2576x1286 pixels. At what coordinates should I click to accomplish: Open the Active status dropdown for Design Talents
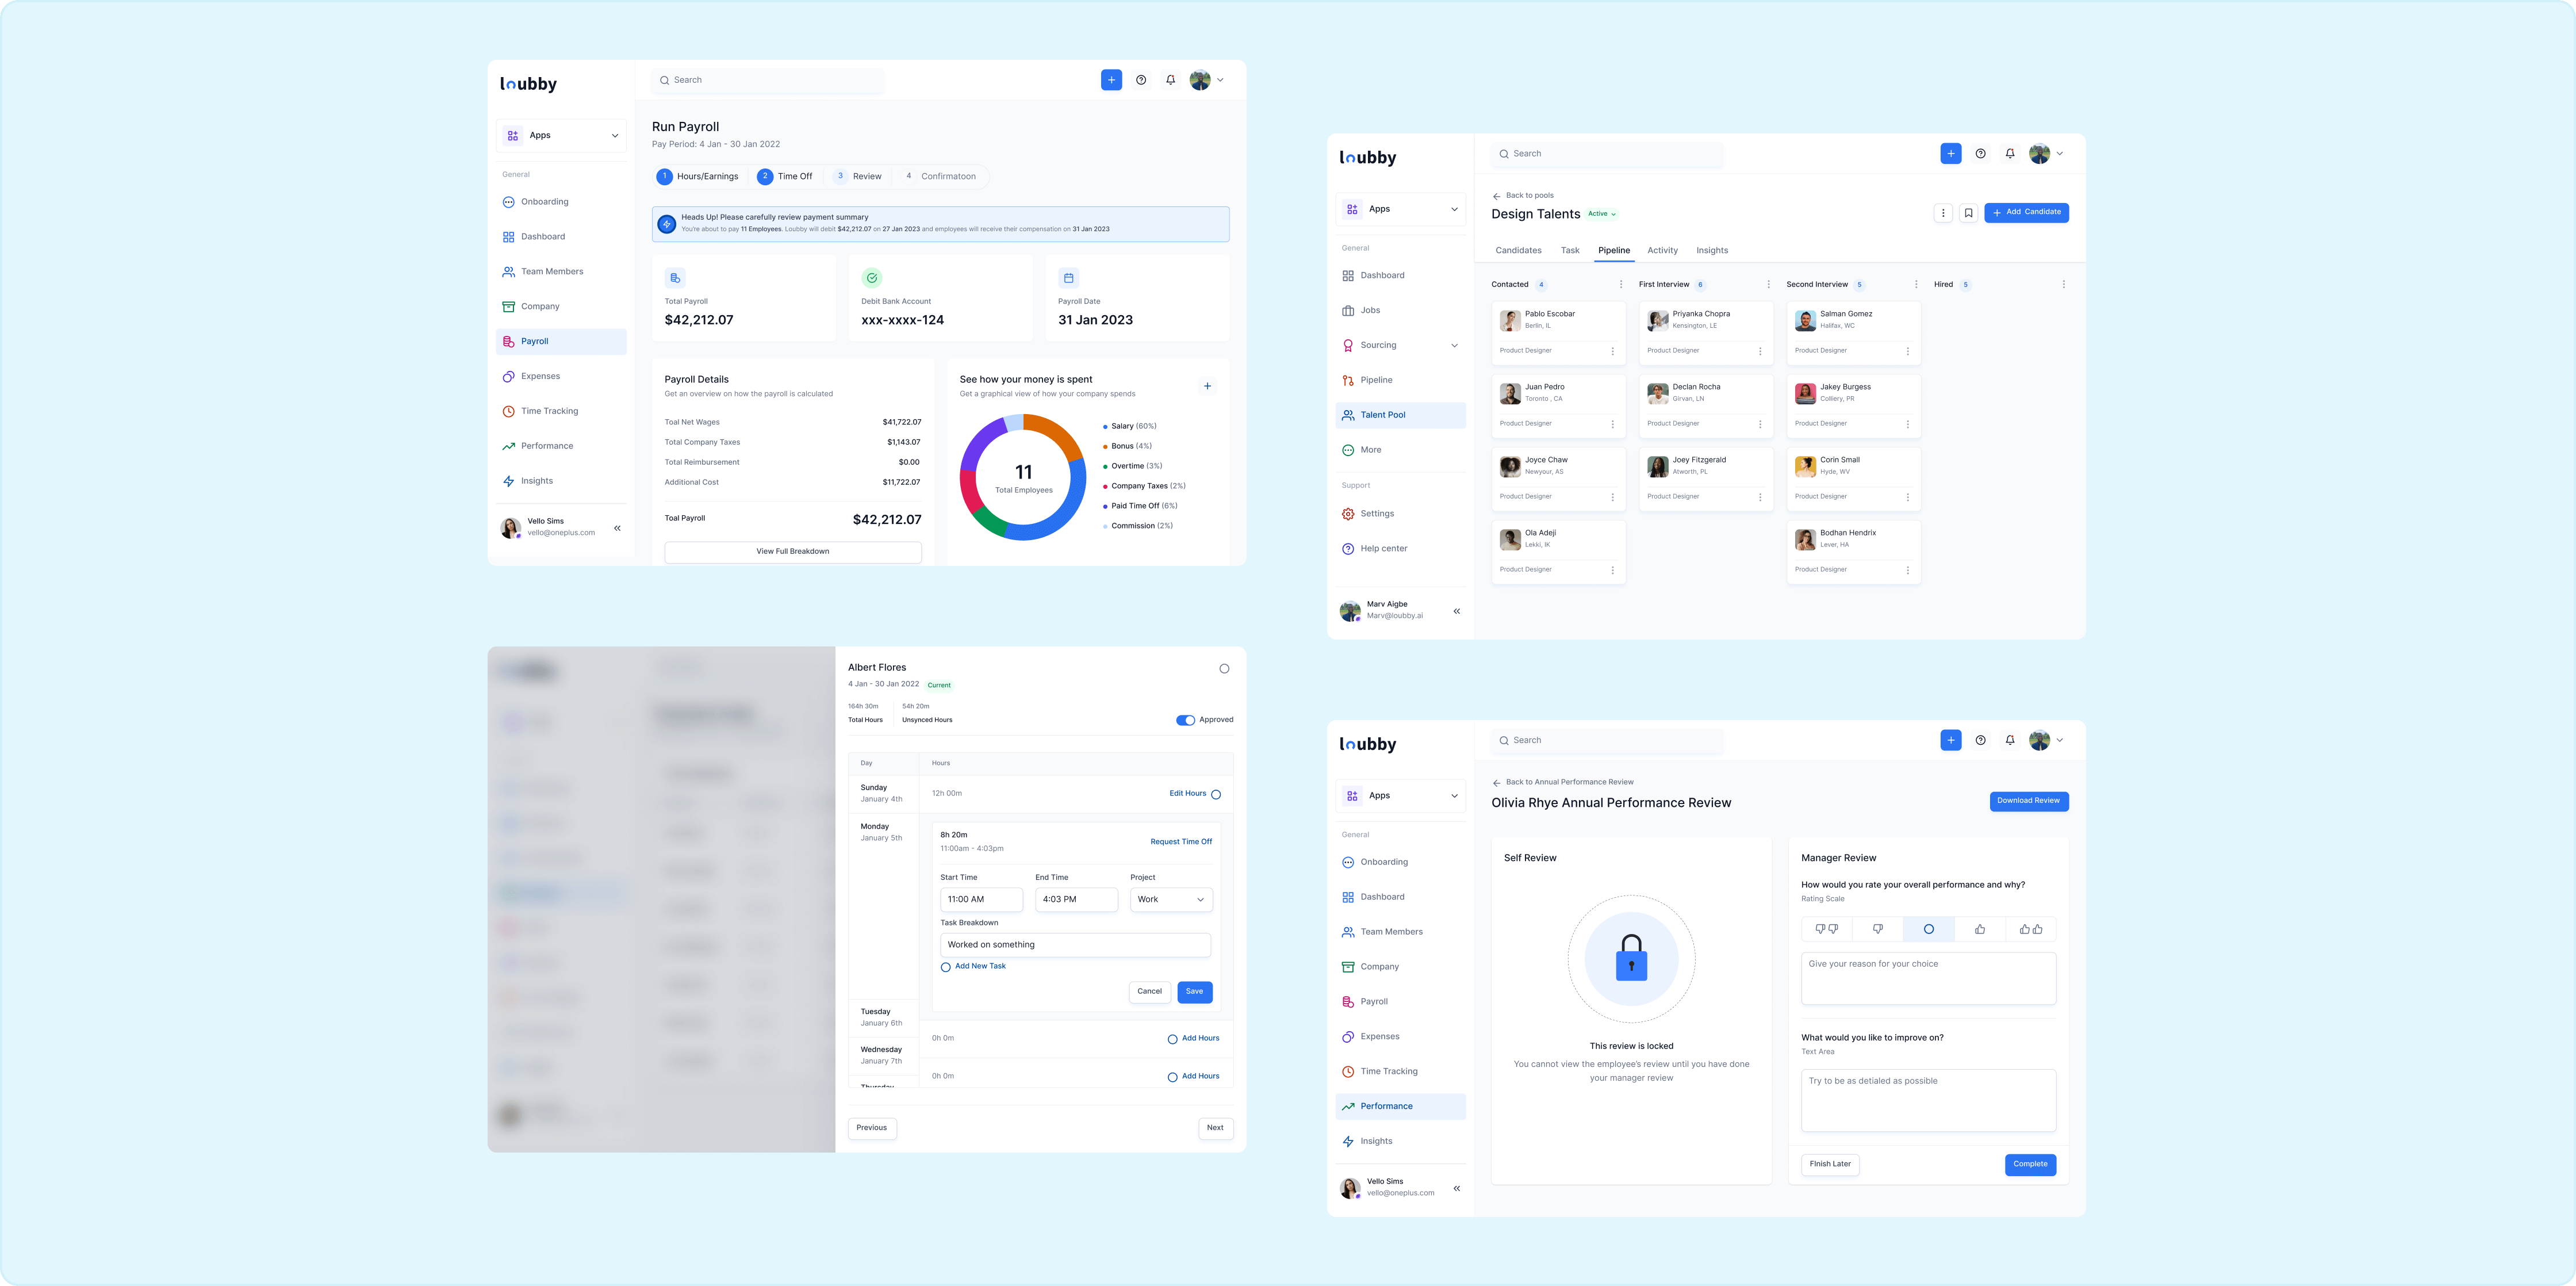1602,214
